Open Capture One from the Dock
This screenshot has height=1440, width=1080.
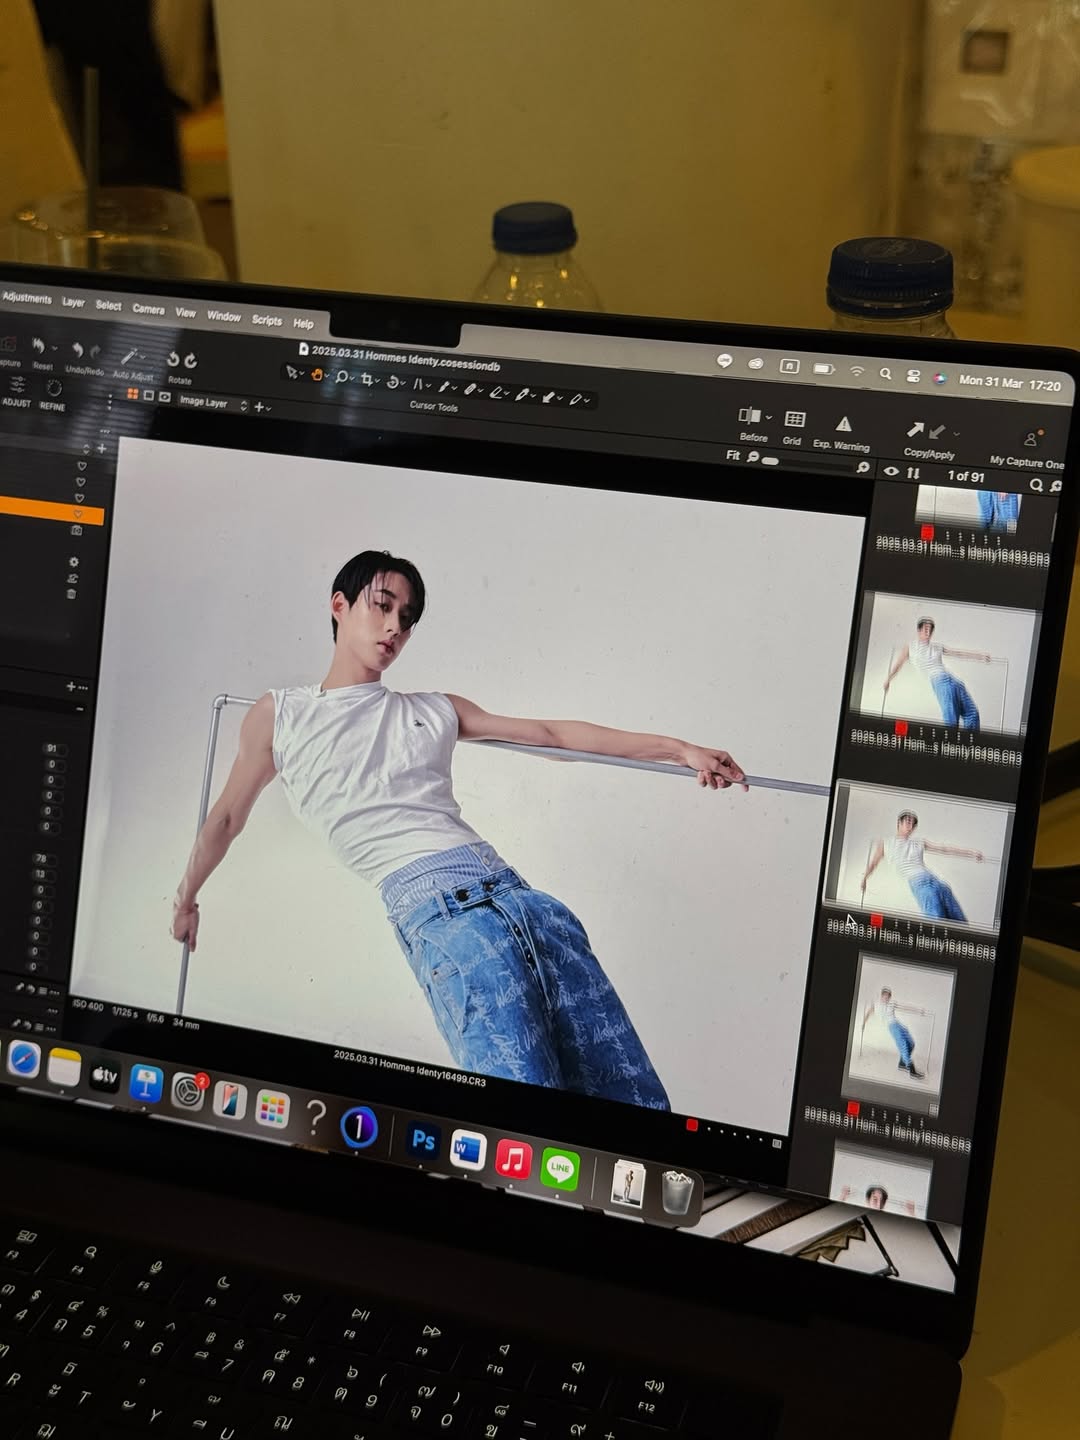click(x=358, y=1127)
